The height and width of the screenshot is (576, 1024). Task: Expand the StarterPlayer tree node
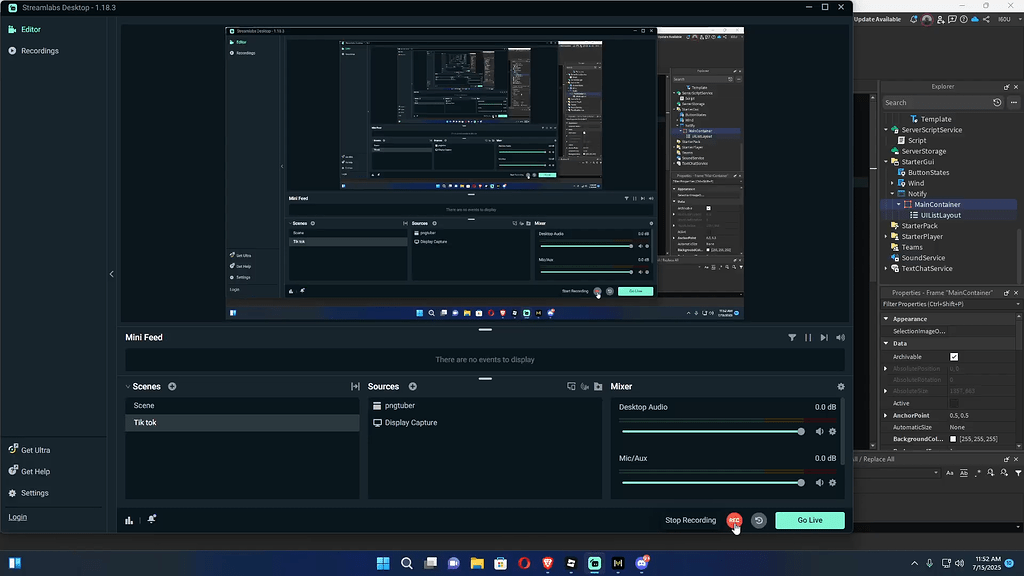click(886, 236)
